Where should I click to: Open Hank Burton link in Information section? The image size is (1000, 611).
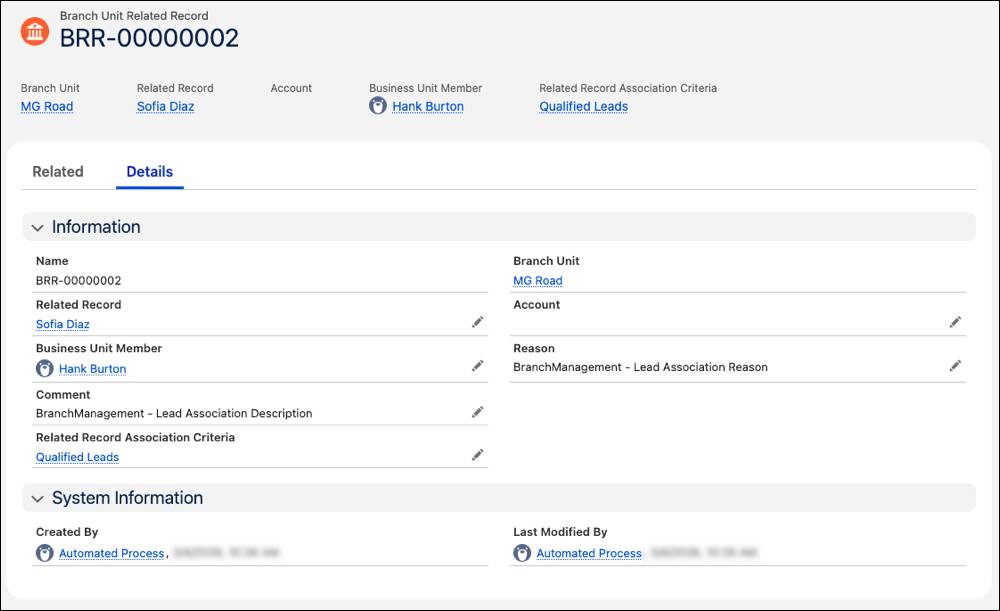(x=92, y=369)
